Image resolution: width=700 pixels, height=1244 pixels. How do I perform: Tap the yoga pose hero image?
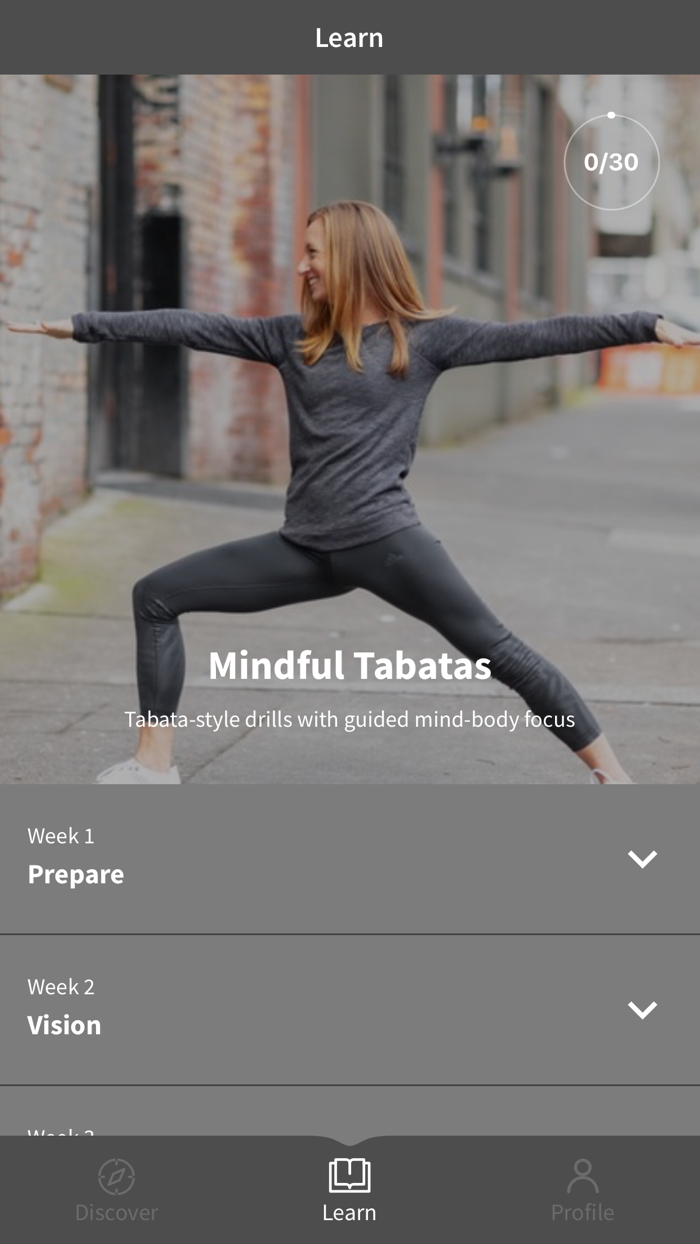(x=350, y=429)
